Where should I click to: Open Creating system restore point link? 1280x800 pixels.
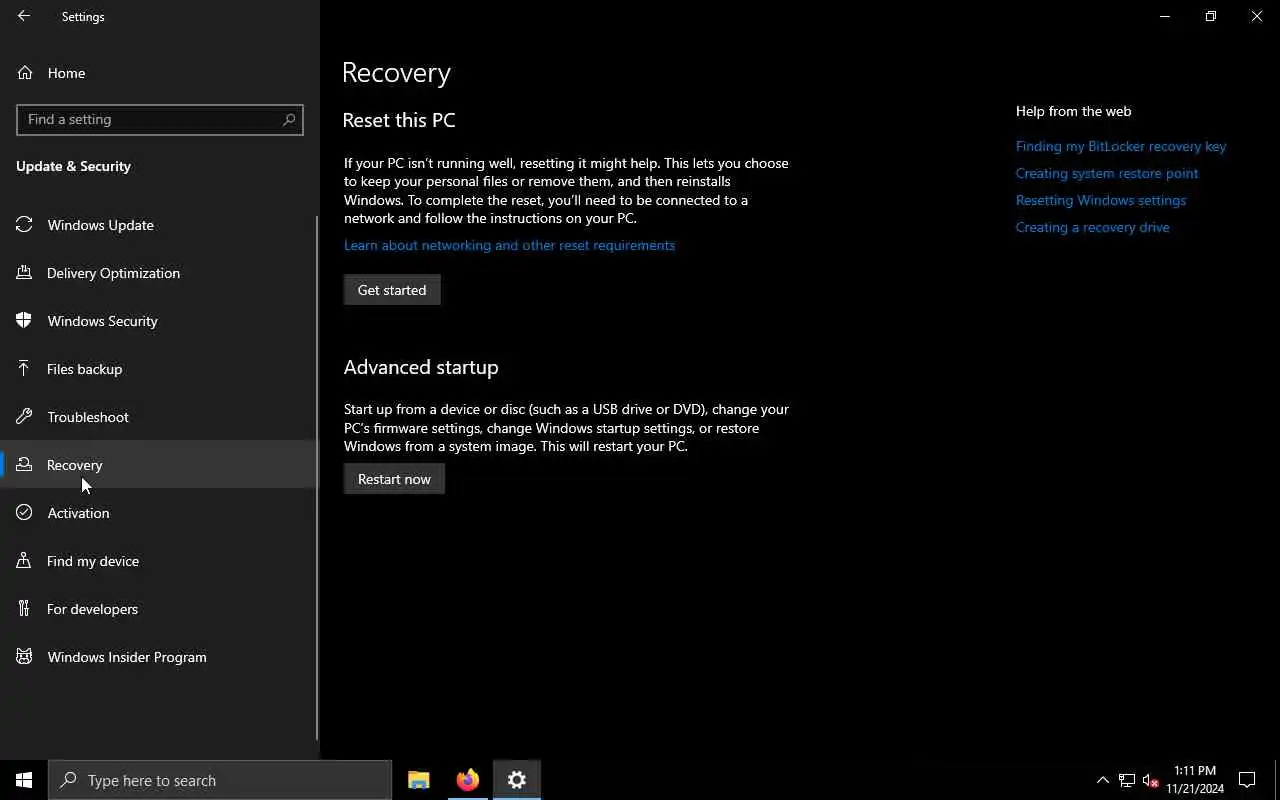pyautogui.click(x=1107, y=173)
